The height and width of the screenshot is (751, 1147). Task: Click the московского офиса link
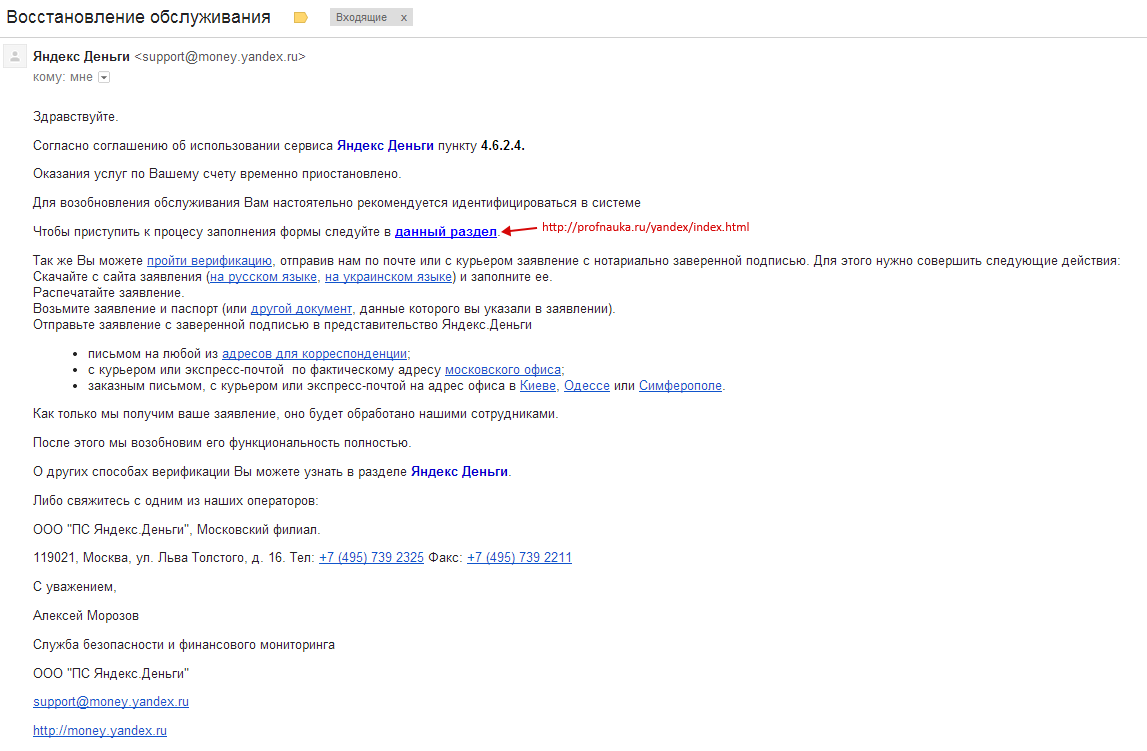[503, 370]
